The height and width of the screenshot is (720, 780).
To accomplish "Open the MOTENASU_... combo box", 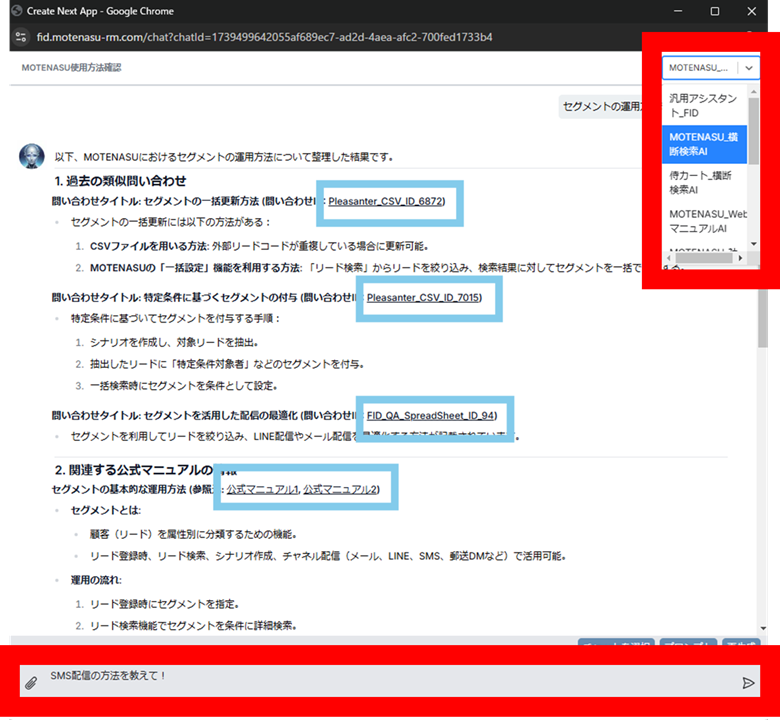I will pos(711,68).
